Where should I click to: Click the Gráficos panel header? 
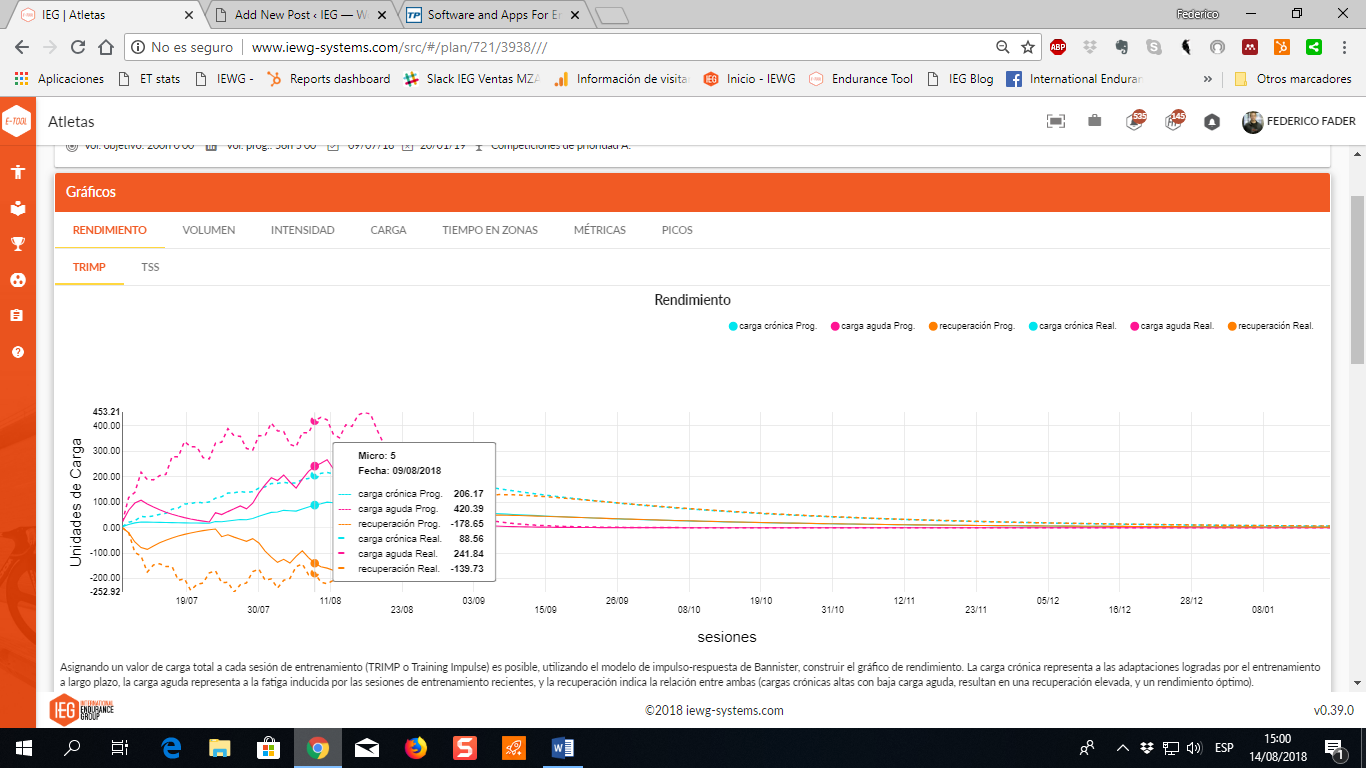[692, 192]
